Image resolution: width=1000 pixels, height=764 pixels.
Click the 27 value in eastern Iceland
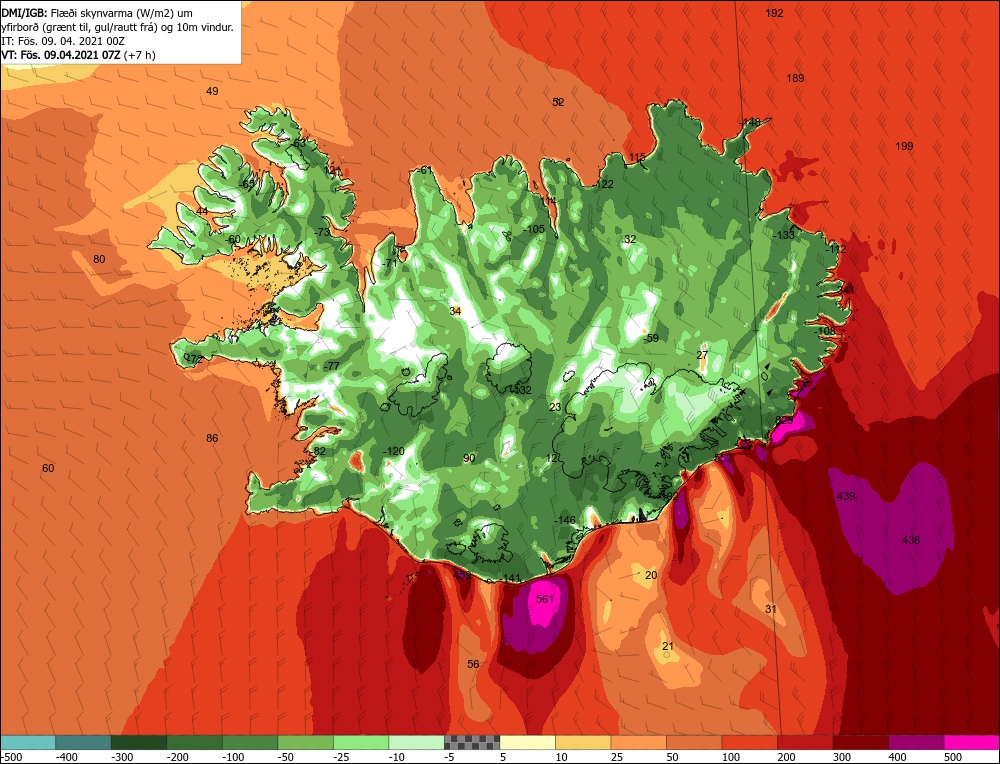pyautogui.click(x=702, y=355)
